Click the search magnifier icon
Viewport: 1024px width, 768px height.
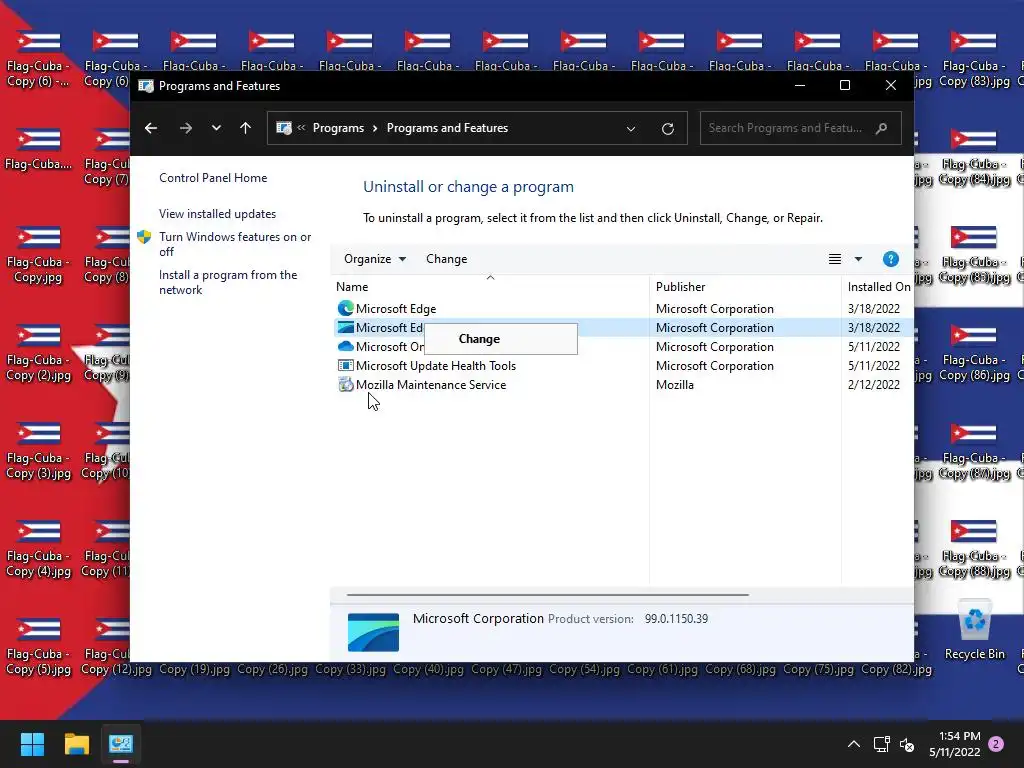(882, 128)
